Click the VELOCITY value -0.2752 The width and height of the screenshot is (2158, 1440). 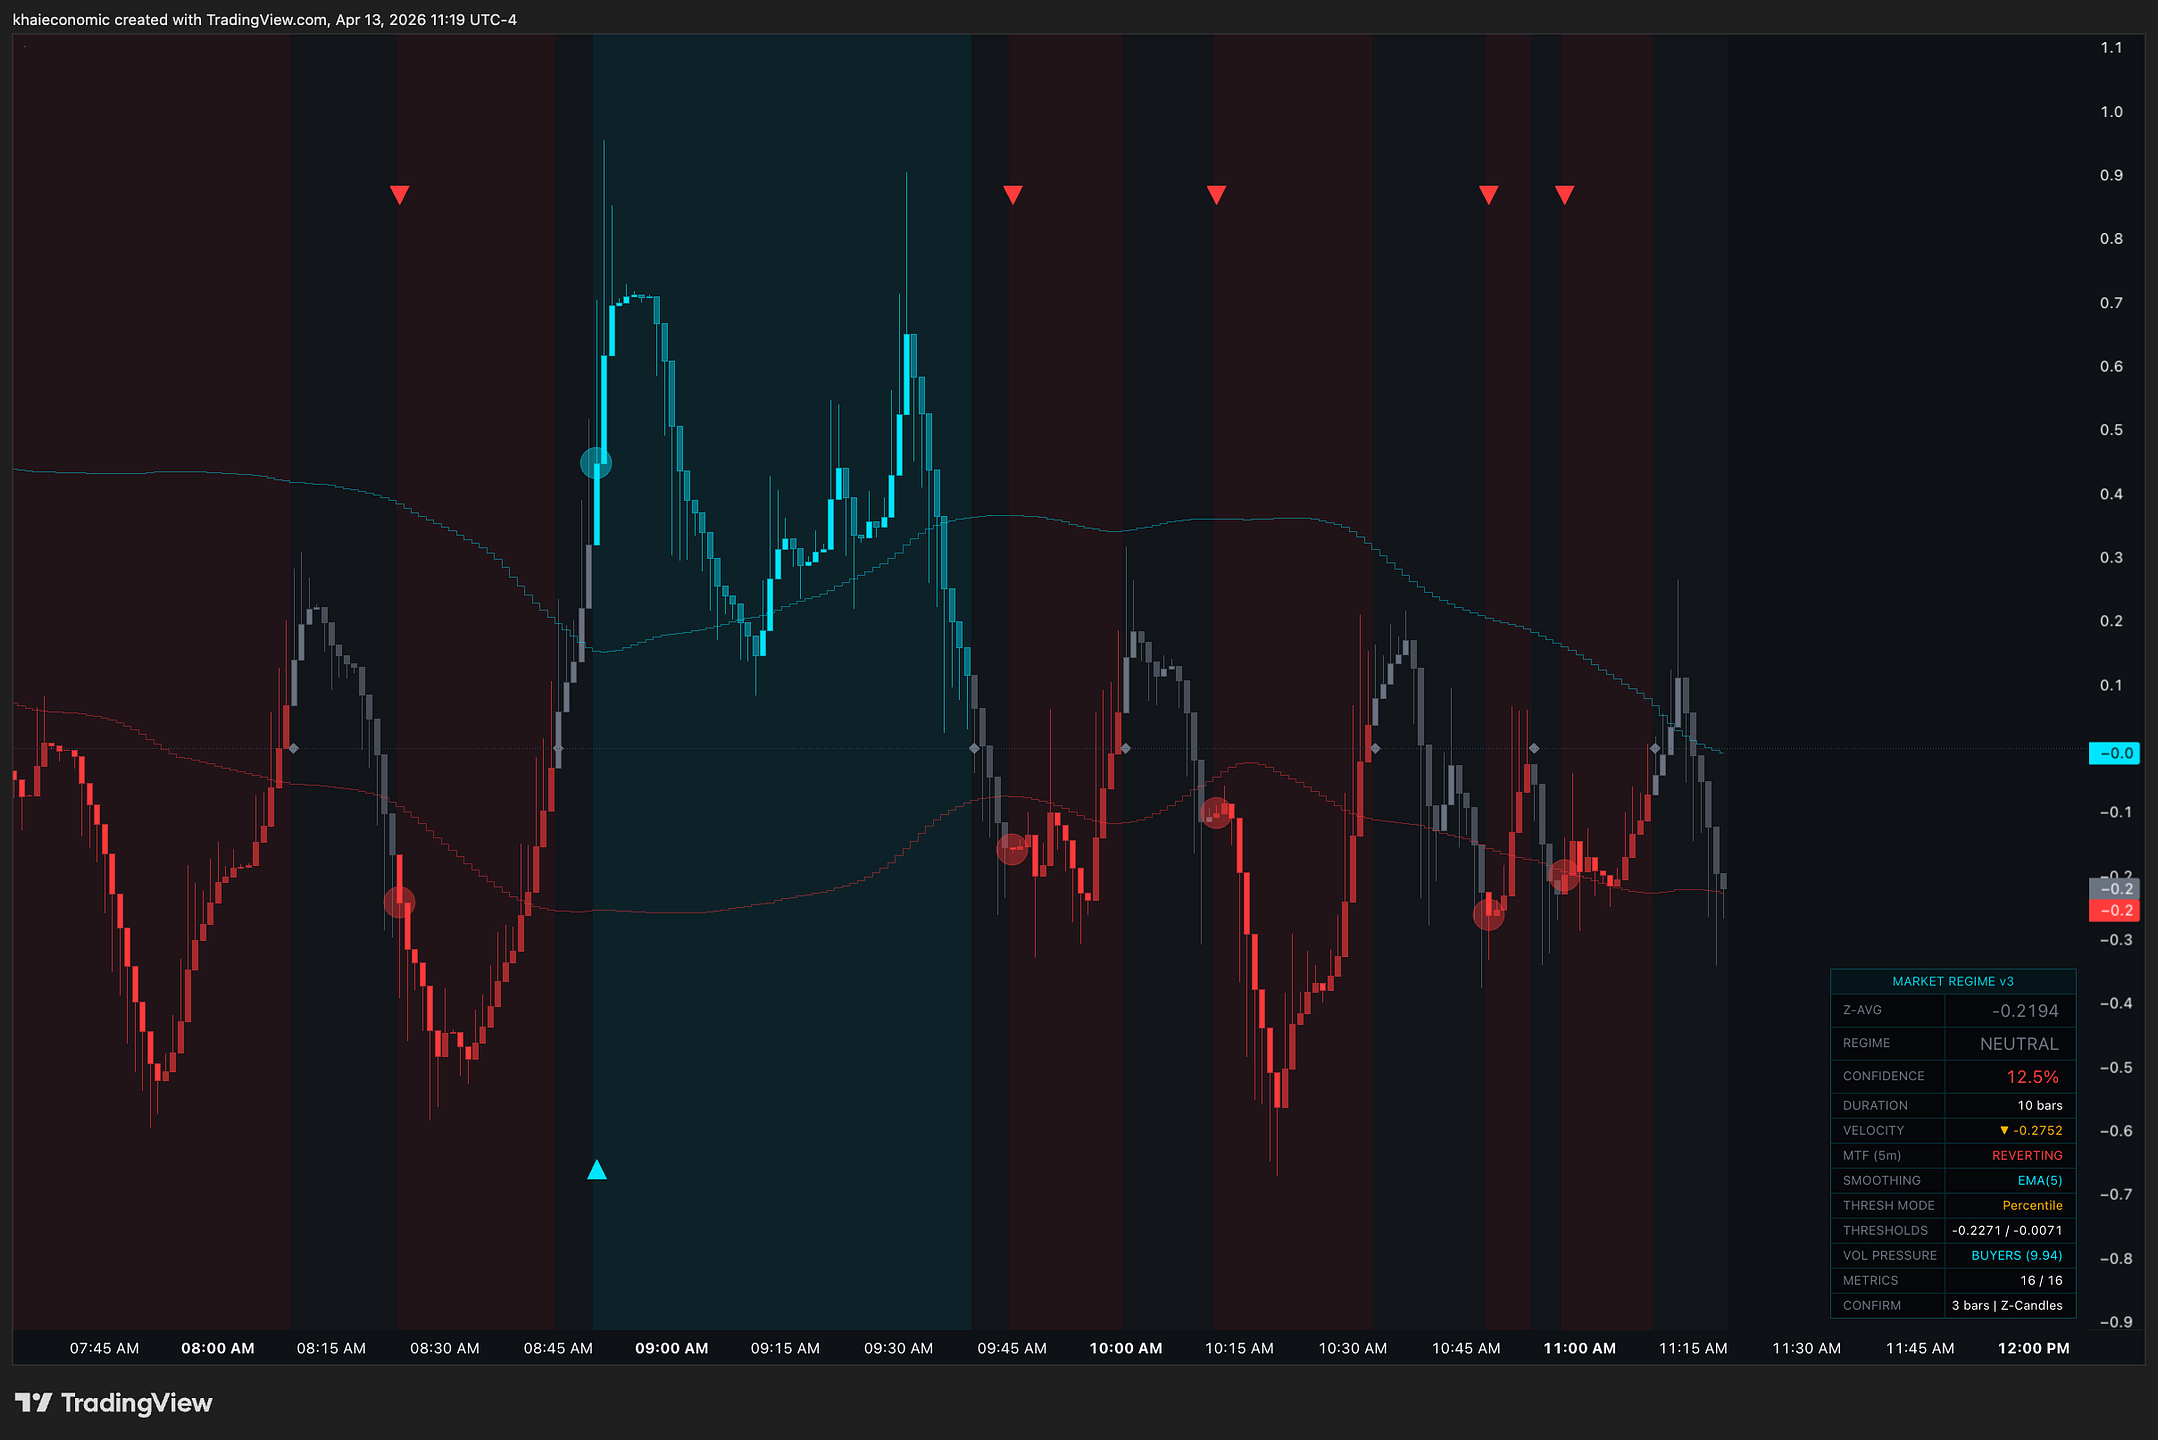click(x=2031, y=1131)
